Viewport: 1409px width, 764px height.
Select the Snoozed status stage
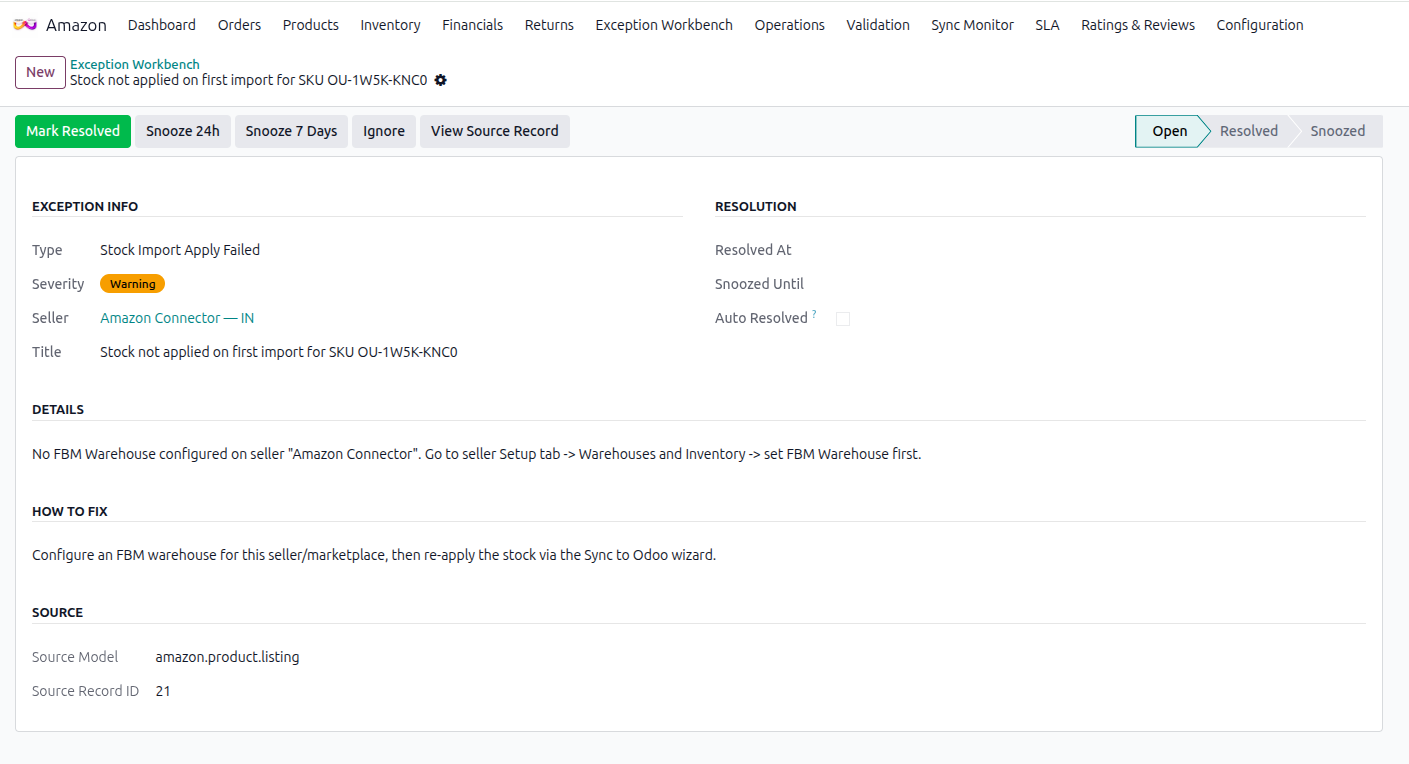click(x=1338, y=131)
